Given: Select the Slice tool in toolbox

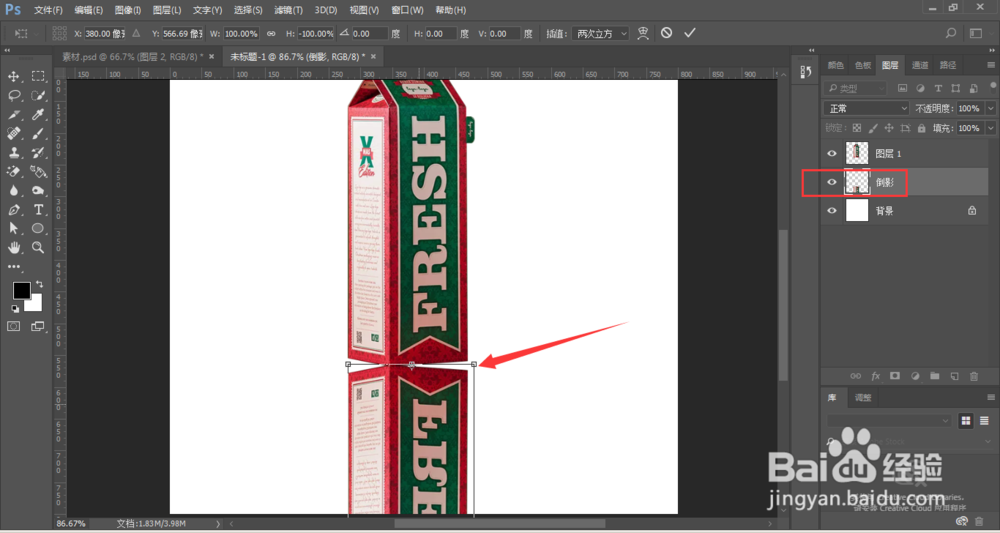Looking at the screenshot, I should [13, 115].
